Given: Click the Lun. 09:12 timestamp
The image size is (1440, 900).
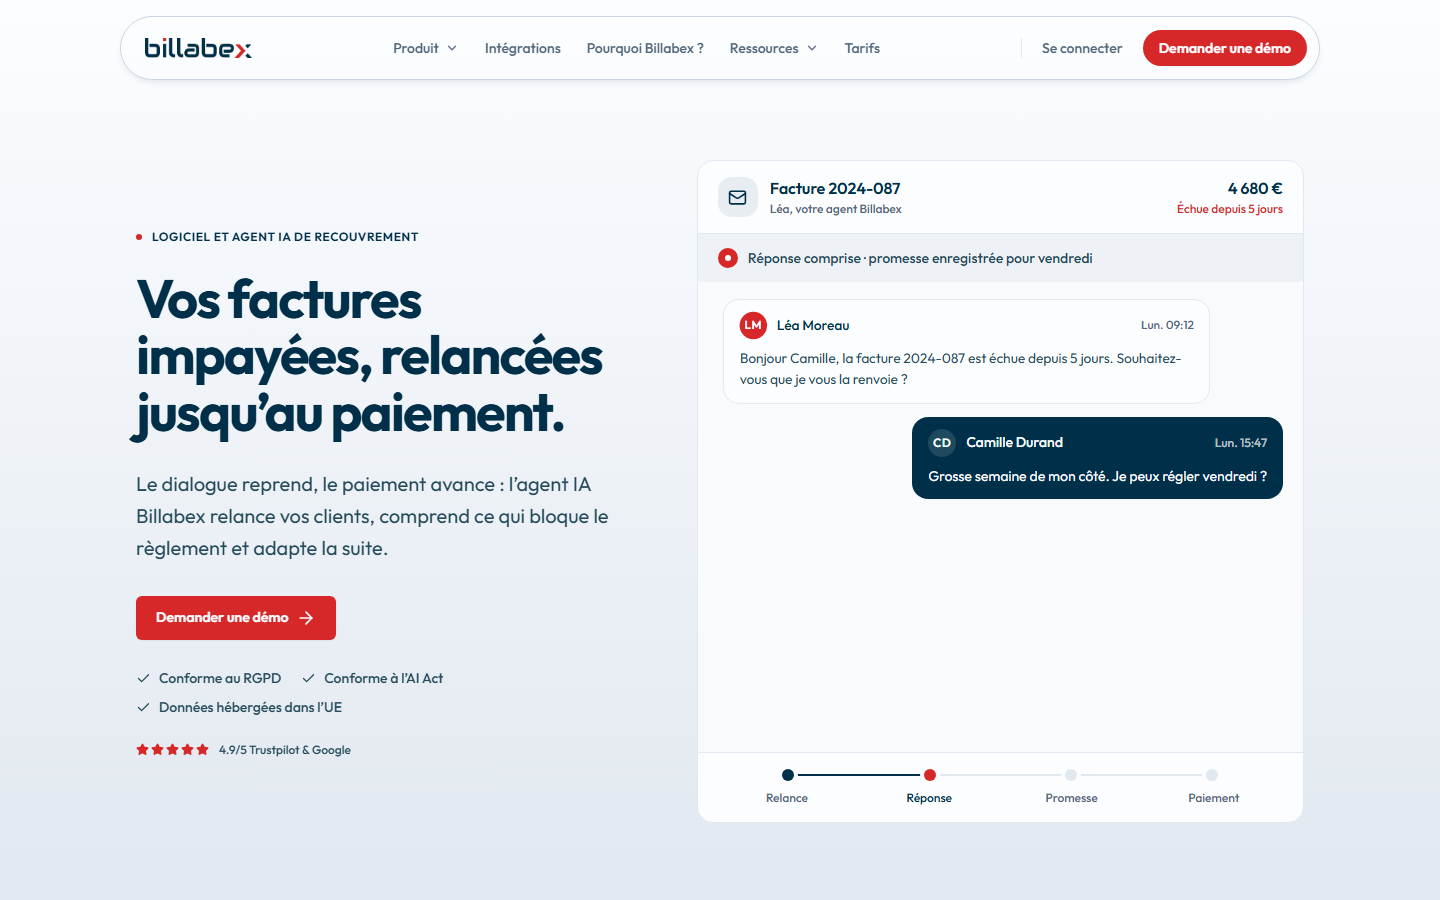Looking at the screenshot, I should click(x=1168, y=325).
